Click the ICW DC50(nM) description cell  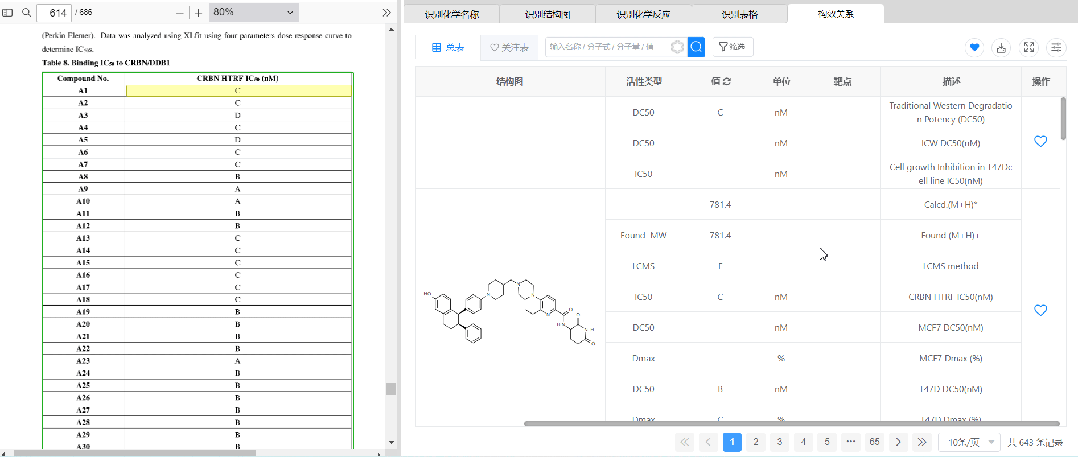pos(951,144)
